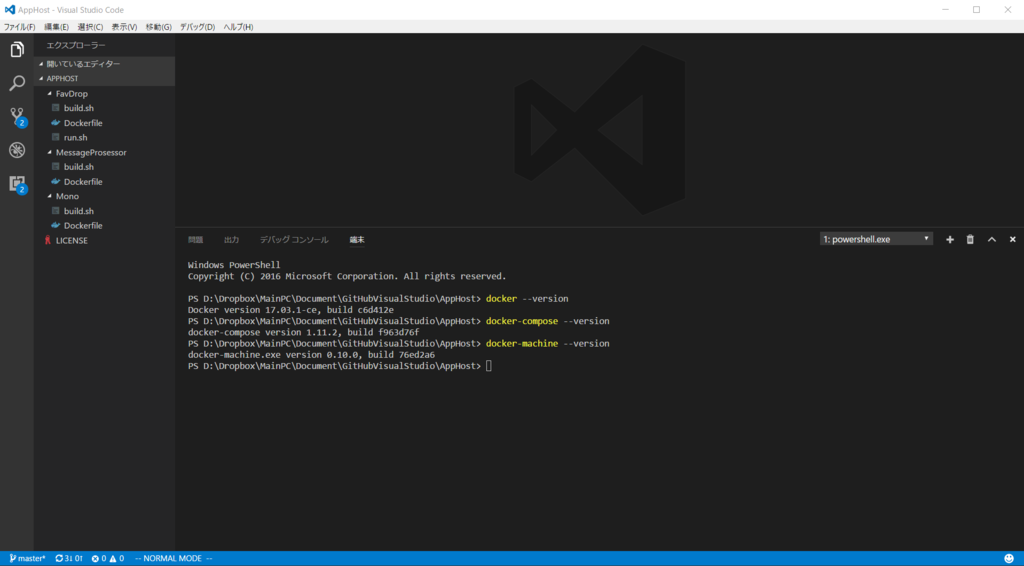This screenshot has width=1024, height=566.
Task: Minimize the Visual Studio Code window
Action: click(946, 10)
